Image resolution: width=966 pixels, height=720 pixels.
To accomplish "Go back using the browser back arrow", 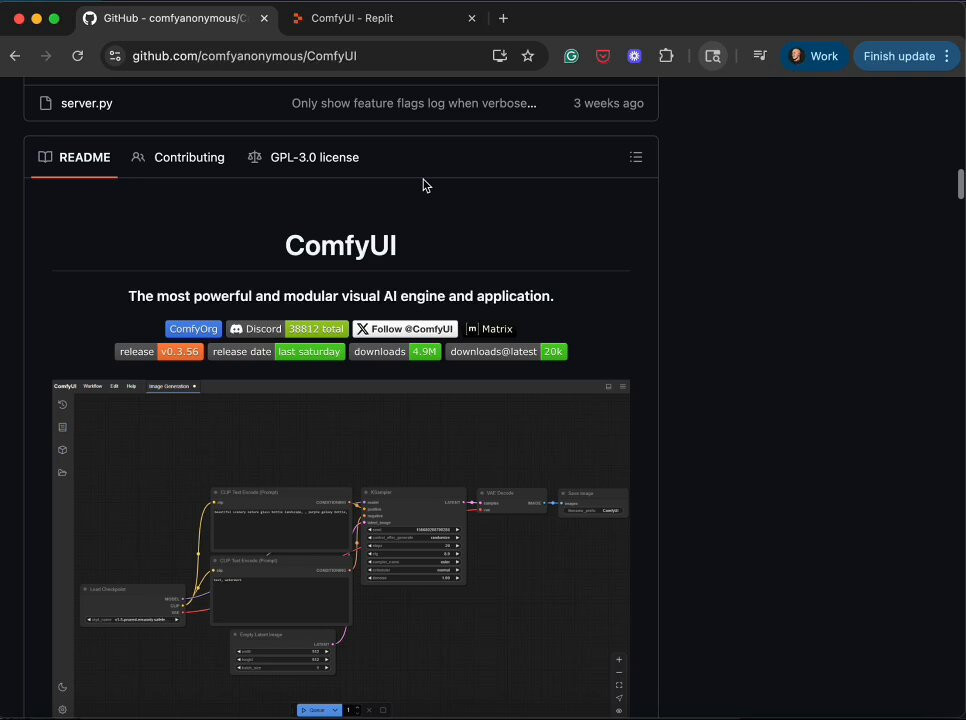I will [15, 56].
